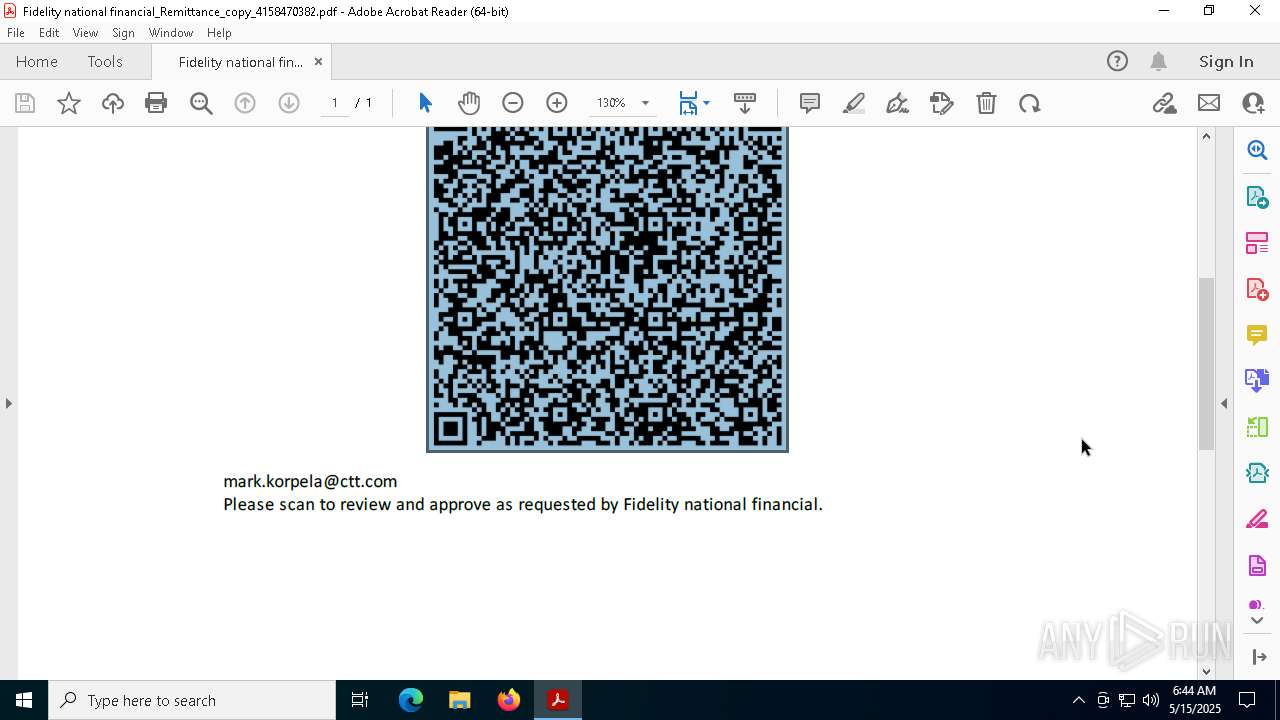Select the Highlight text tool
1280x720 pixels.
[x=854, y=103]
